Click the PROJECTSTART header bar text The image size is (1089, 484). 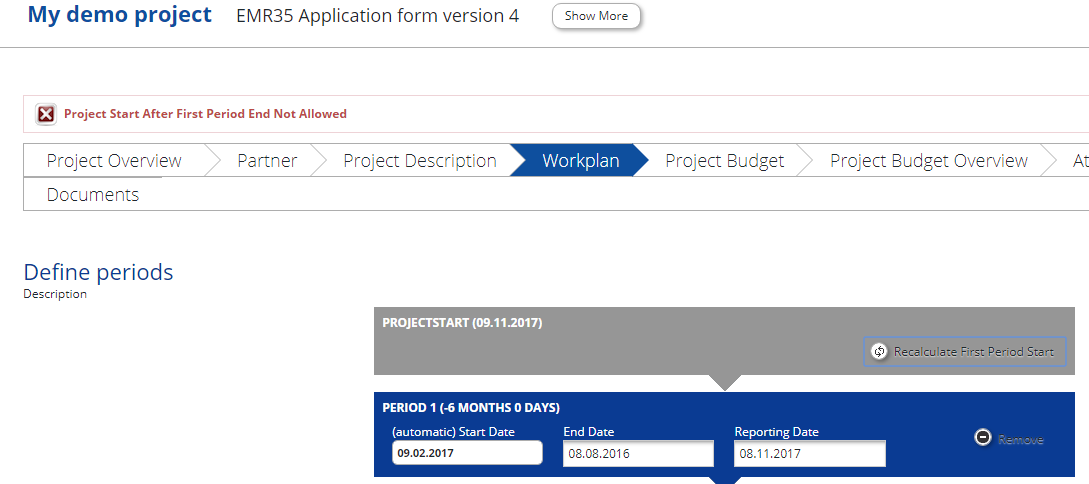point(462,323)
